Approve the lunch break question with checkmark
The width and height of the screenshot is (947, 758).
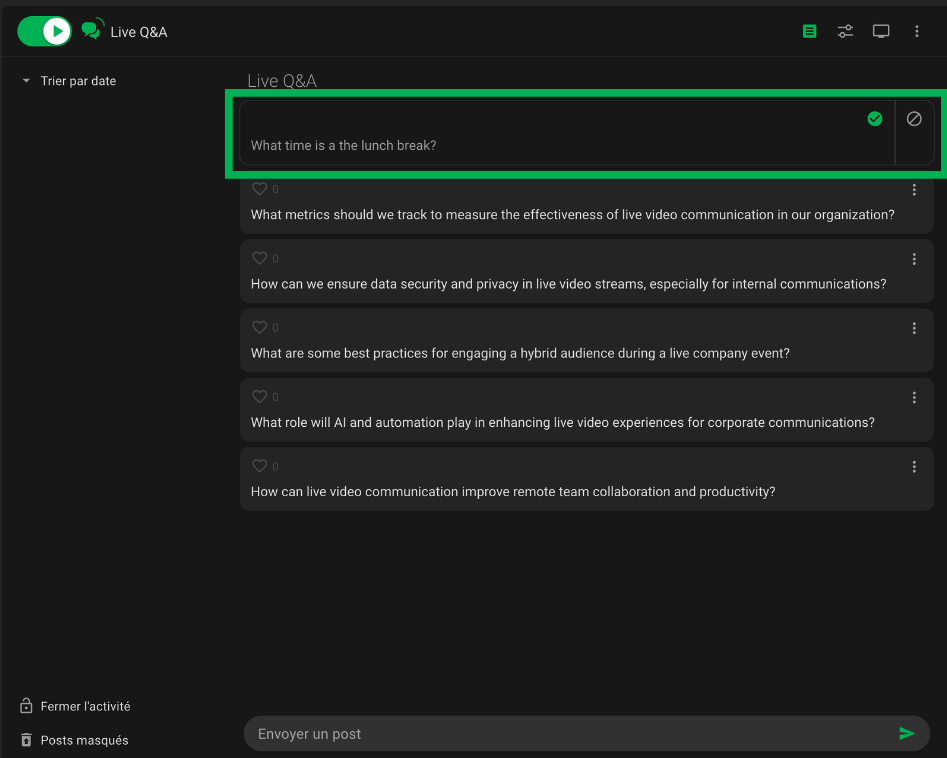tap(875, 119)
